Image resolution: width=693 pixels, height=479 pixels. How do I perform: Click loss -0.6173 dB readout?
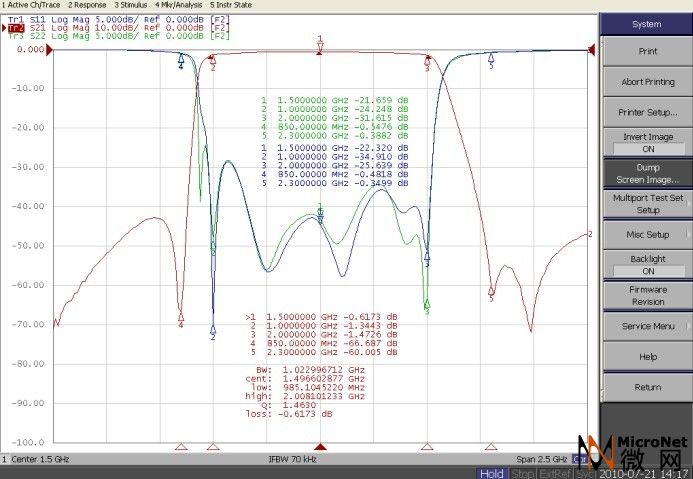pos(289,414)
